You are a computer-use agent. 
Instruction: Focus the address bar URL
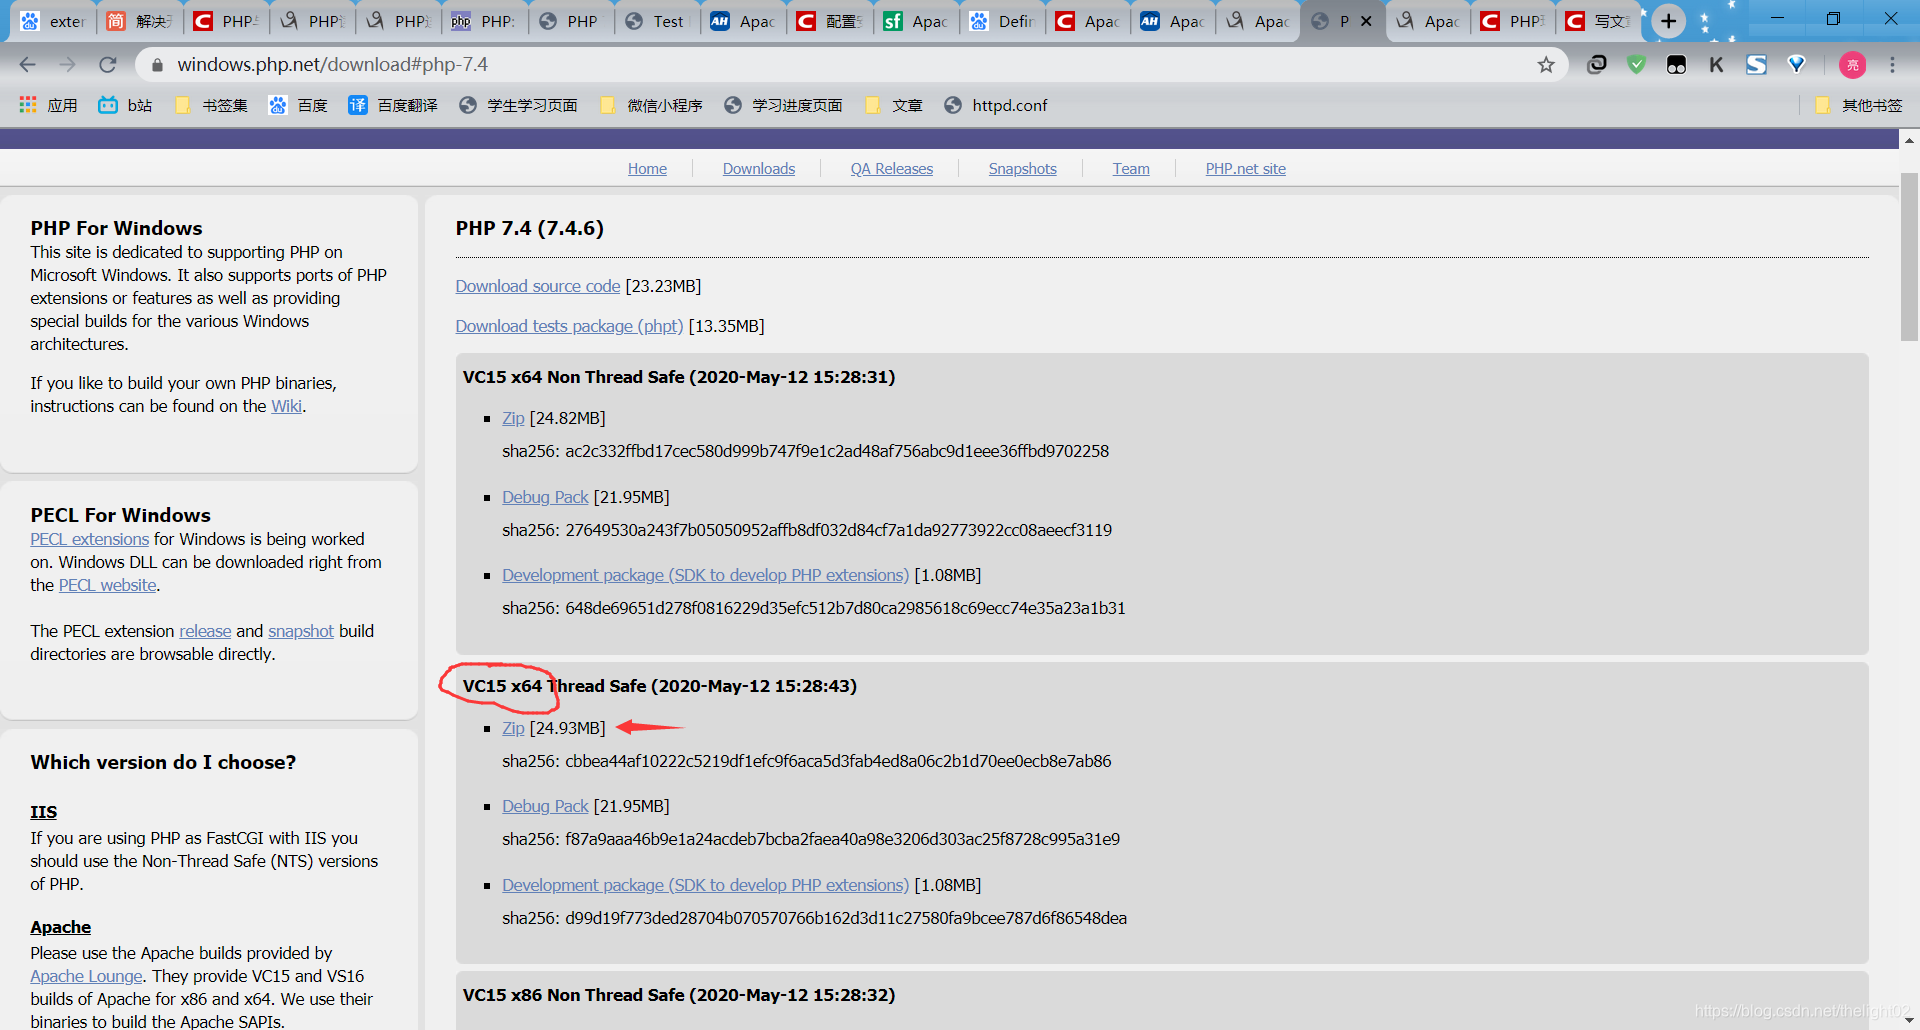pyautogui.click(x=333, y=65)
